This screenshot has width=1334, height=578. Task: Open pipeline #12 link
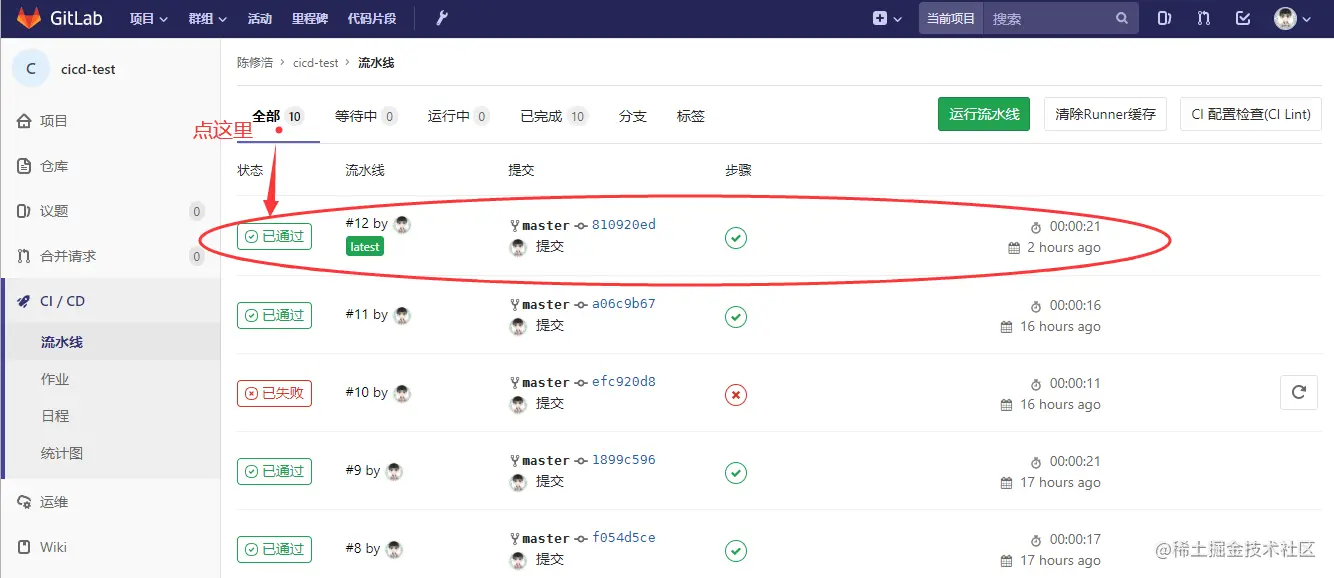tap(357, 224)
